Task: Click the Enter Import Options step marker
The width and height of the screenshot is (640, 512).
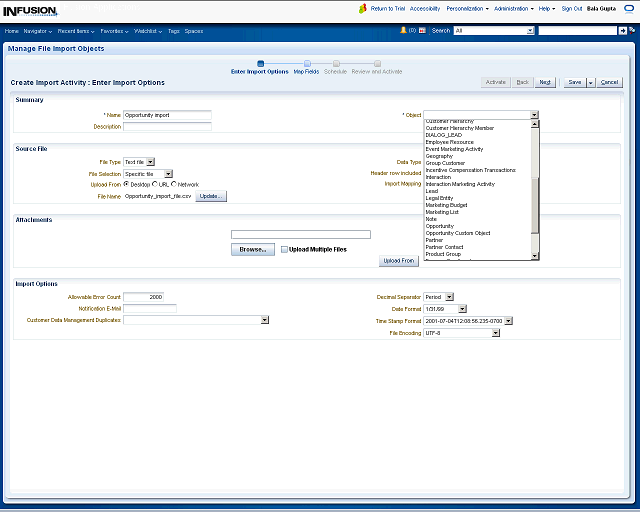Action: point(260,63)
